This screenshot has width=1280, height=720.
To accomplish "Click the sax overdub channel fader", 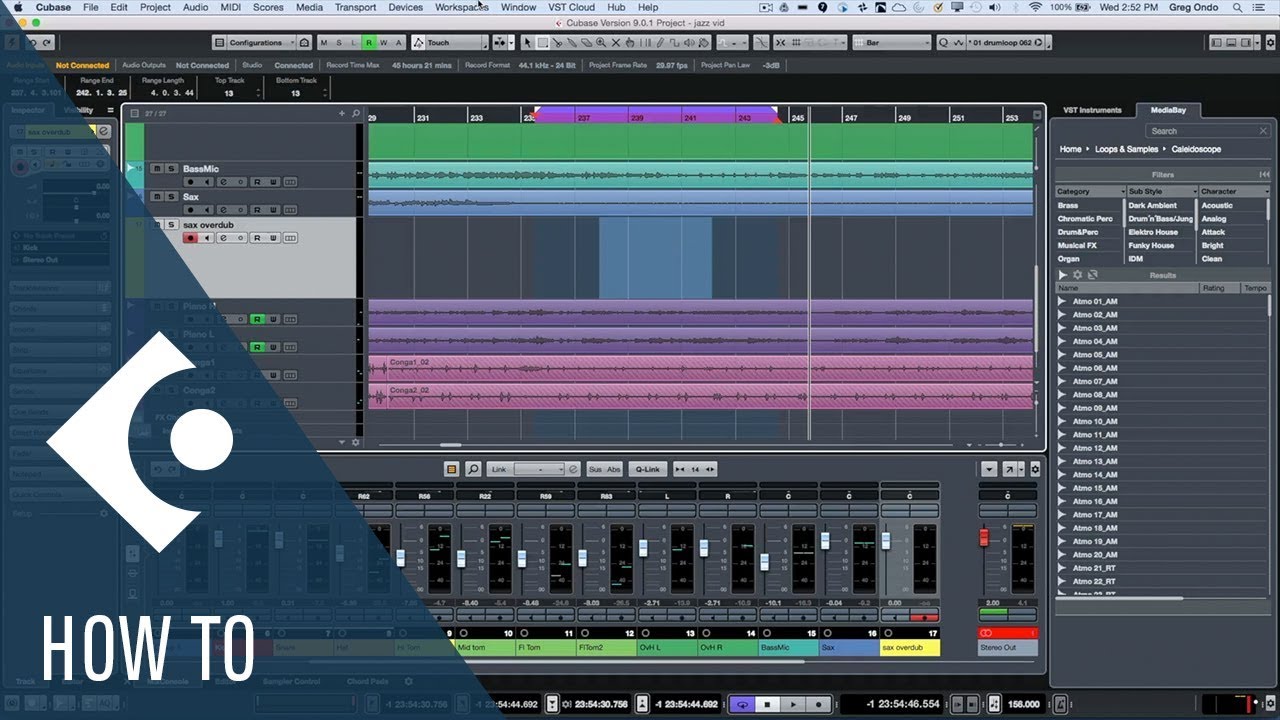I will pyautogui.click(x=886, y=541).
